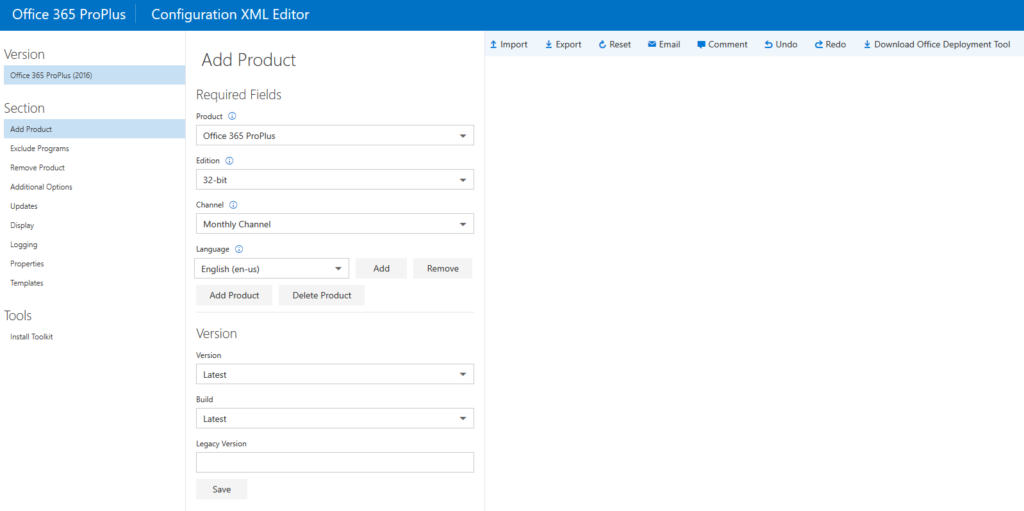This screenshot has width=1024, height=511.
Task: Click the Download Office Deployment Tool icon
Action: click(x=867, y=44)
